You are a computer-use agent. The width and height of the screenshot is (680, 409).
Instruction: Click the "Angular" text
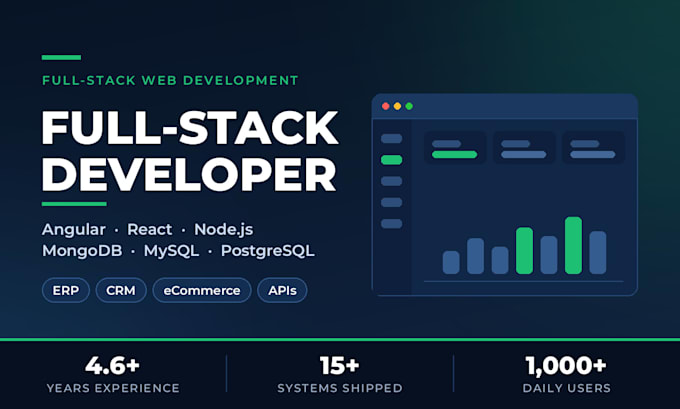pyautogui.click(x=74, y=229)
